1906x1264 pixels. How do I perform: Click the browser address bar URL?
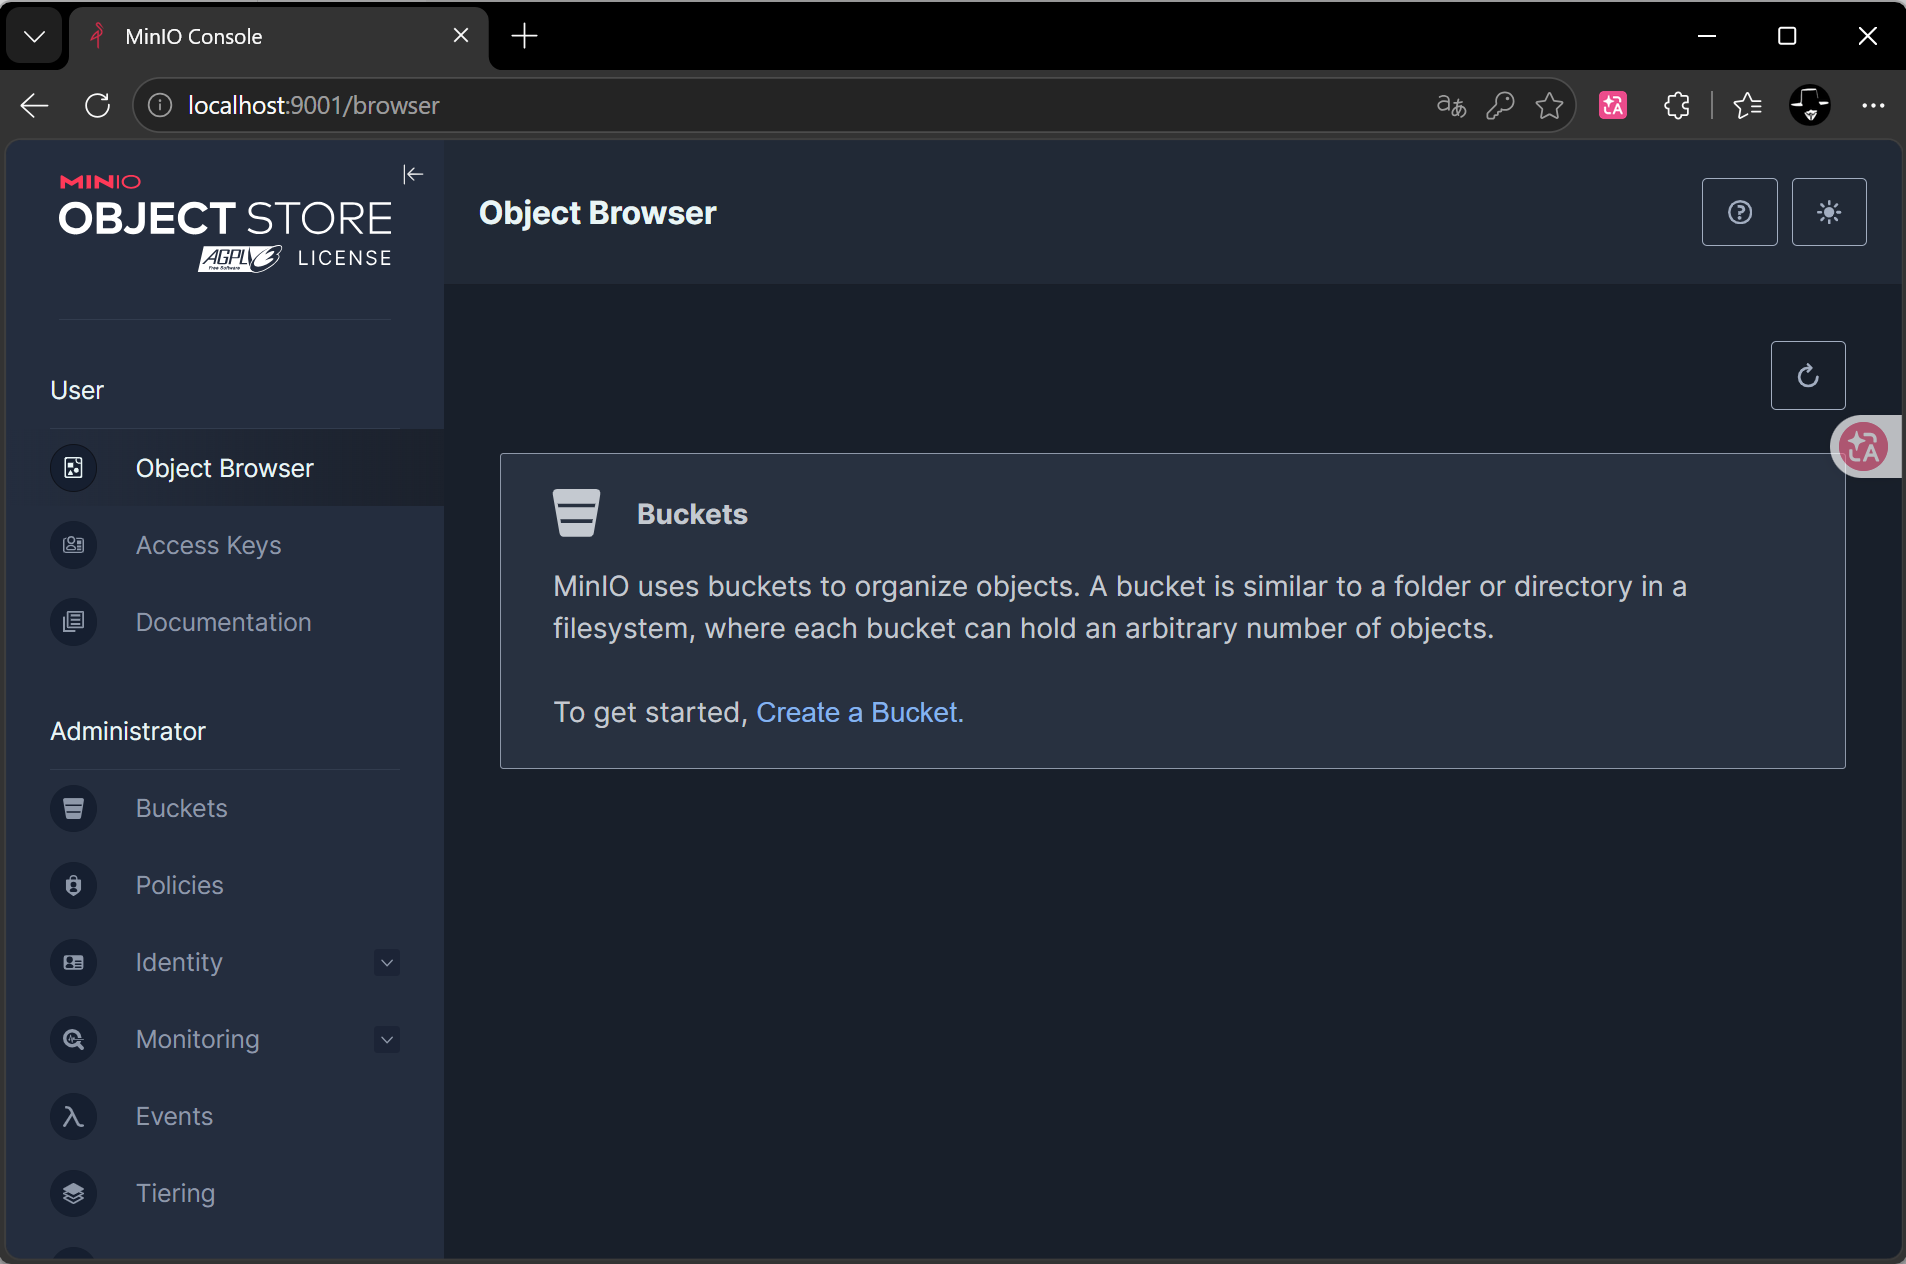[x=313, y=105]
